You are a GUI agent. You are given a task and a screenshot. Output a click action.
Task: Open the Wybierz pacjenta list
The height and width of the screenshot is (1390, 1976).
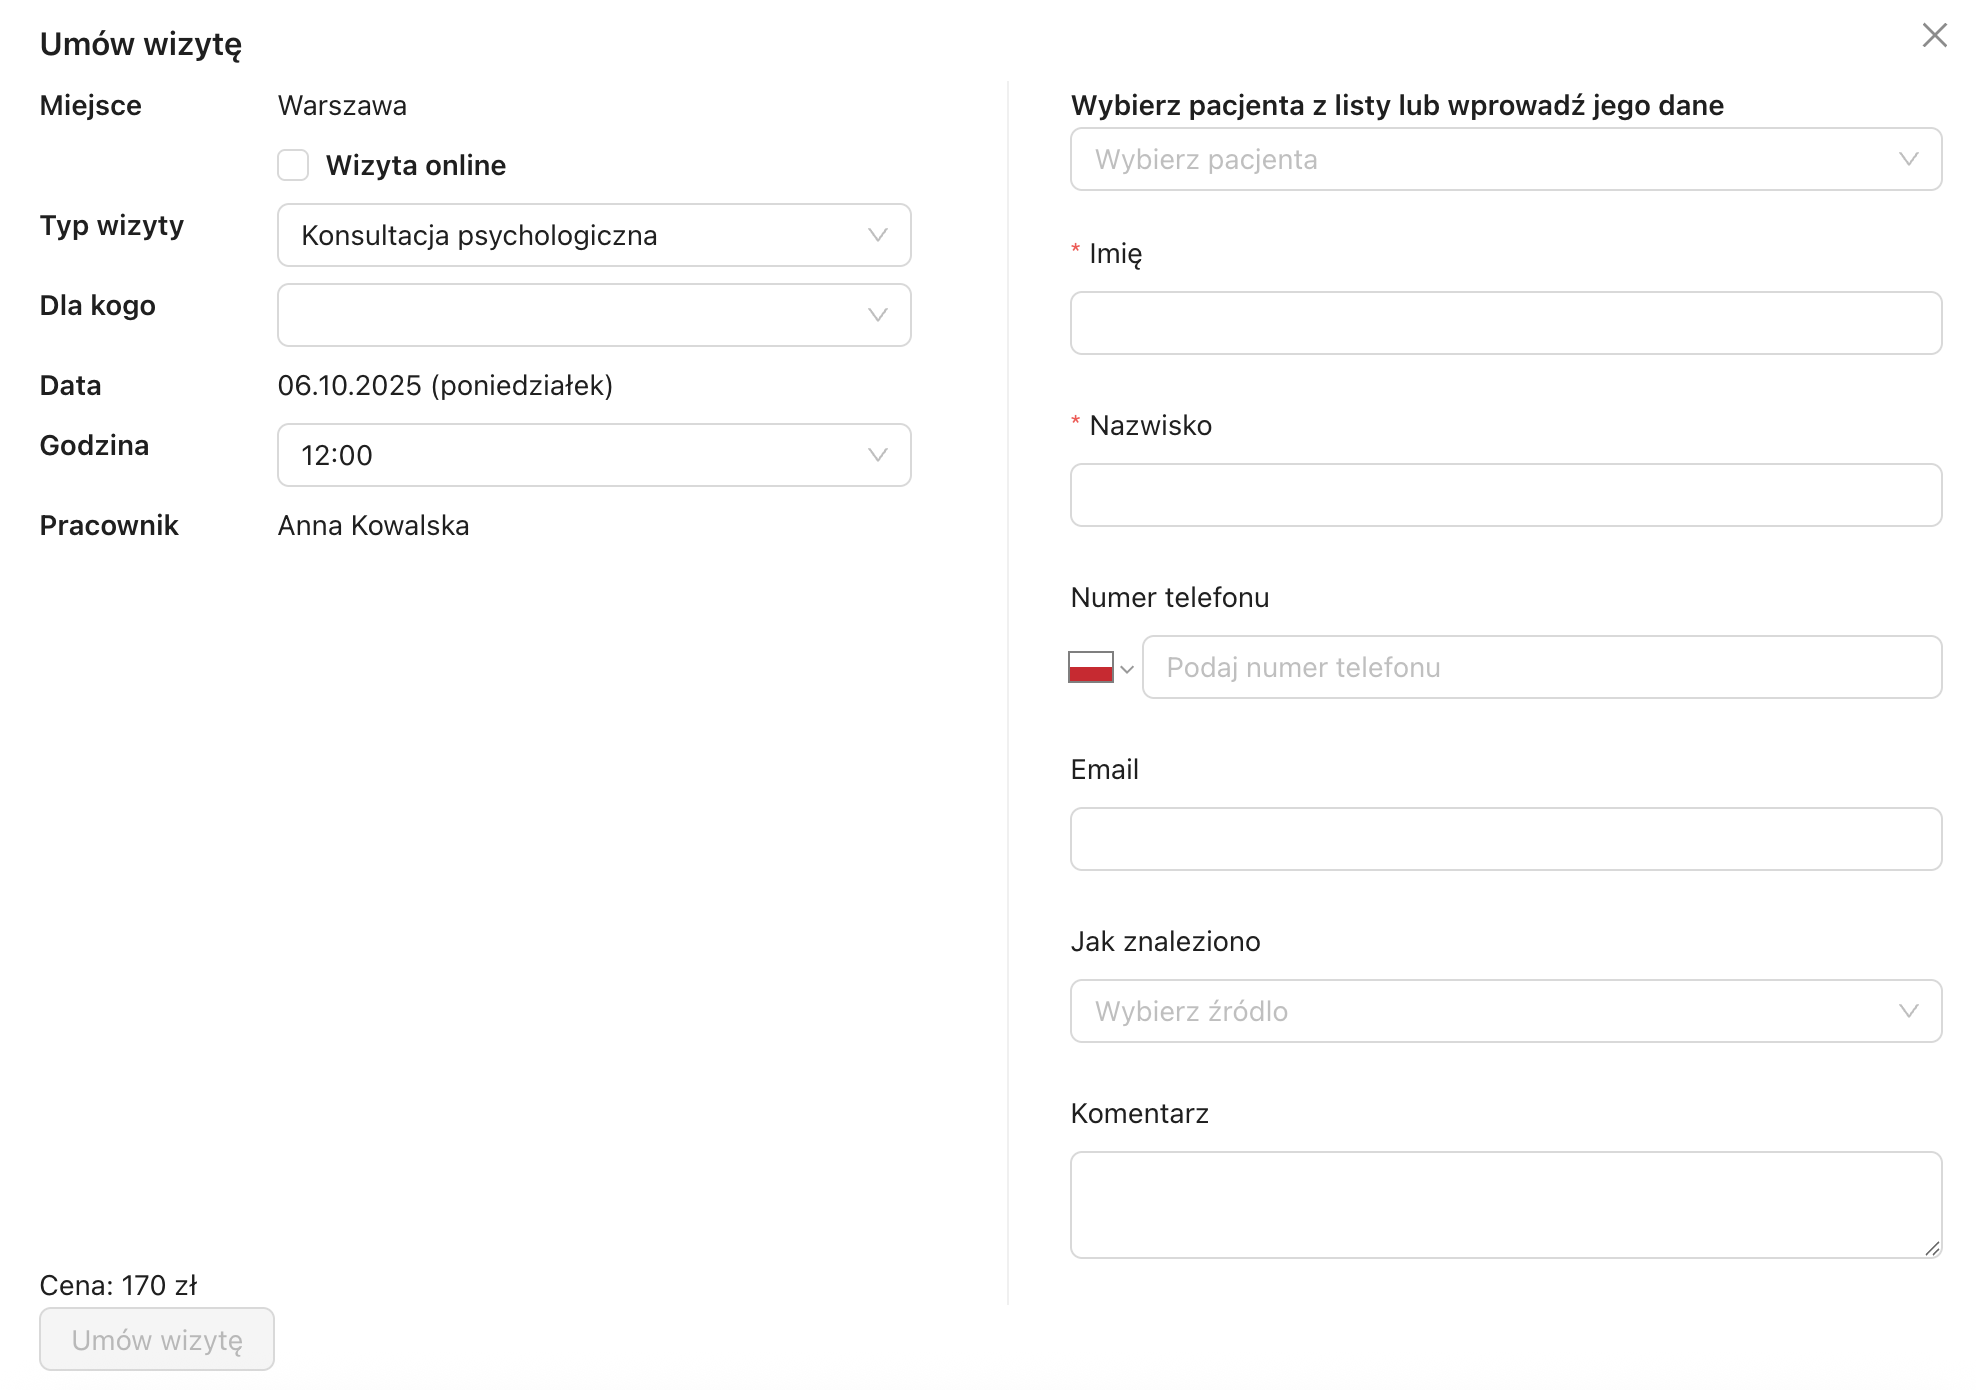pyautogui.click(x=1505, y=159)
